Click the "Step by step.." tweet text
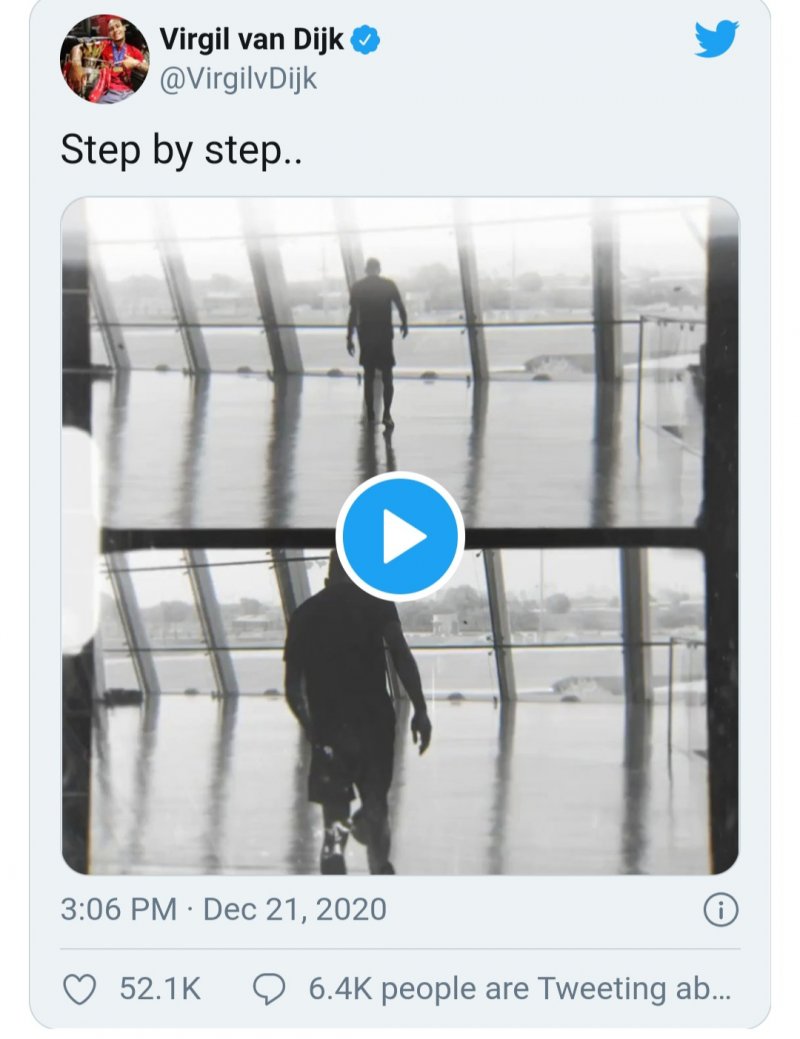Image resolution: width=800 pixels, height=1039 pixels. 181,150
